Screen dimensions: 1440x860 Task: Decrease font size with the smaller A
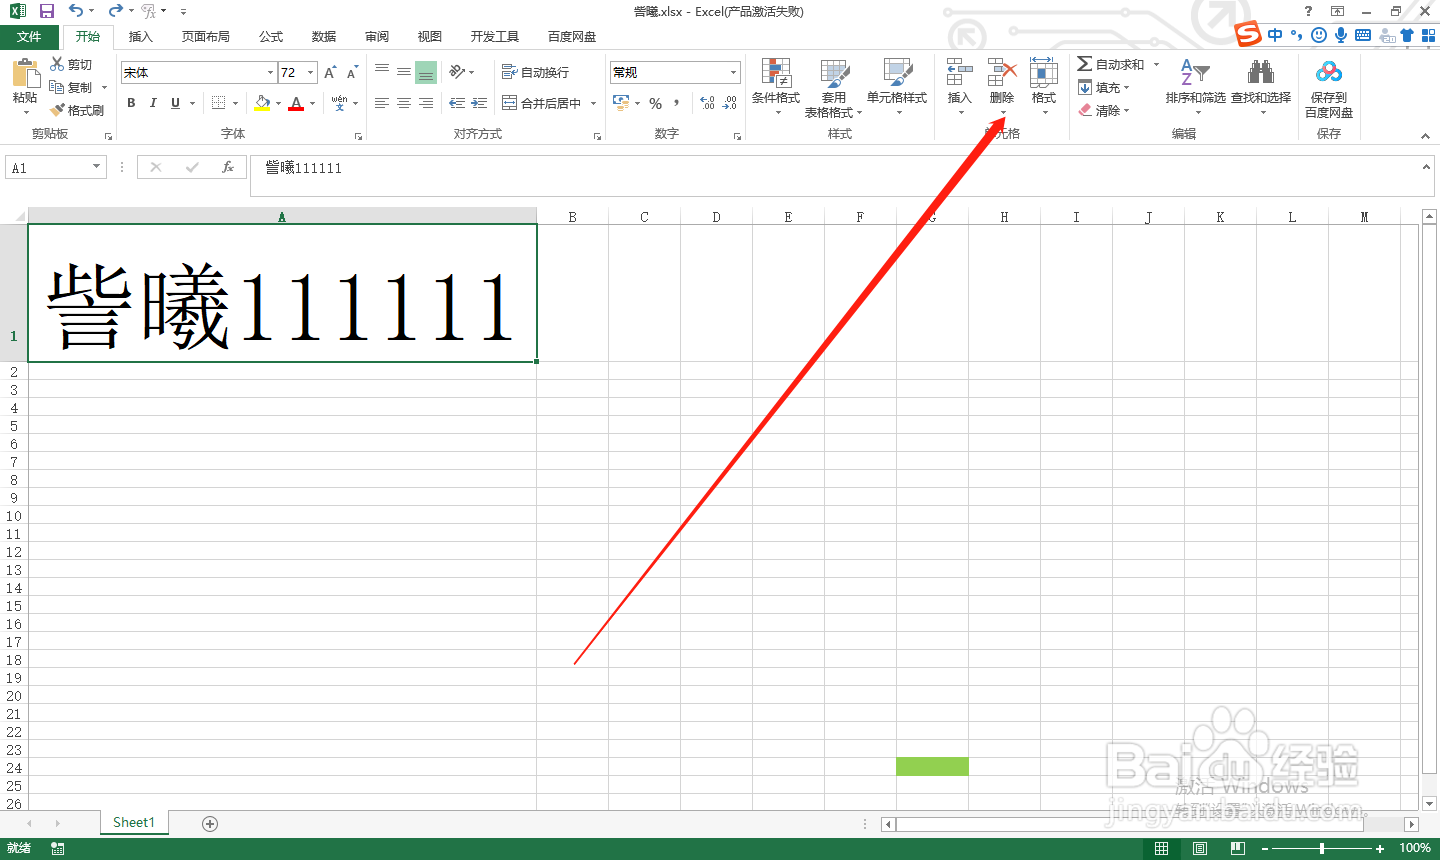pos(352,72)
